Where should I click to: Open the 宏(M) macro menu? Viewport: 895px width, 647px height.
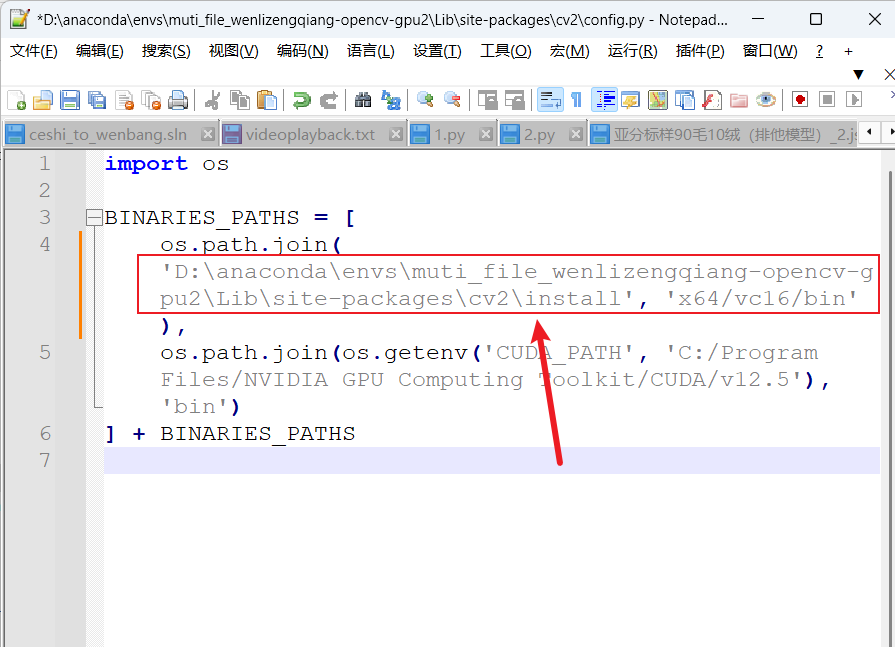(569, 50)
